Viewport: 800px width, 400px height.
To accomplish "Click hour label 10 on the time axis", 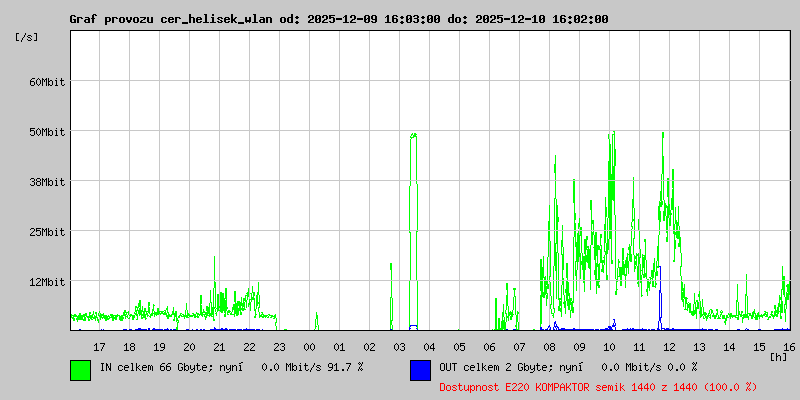I will point(609,347).
